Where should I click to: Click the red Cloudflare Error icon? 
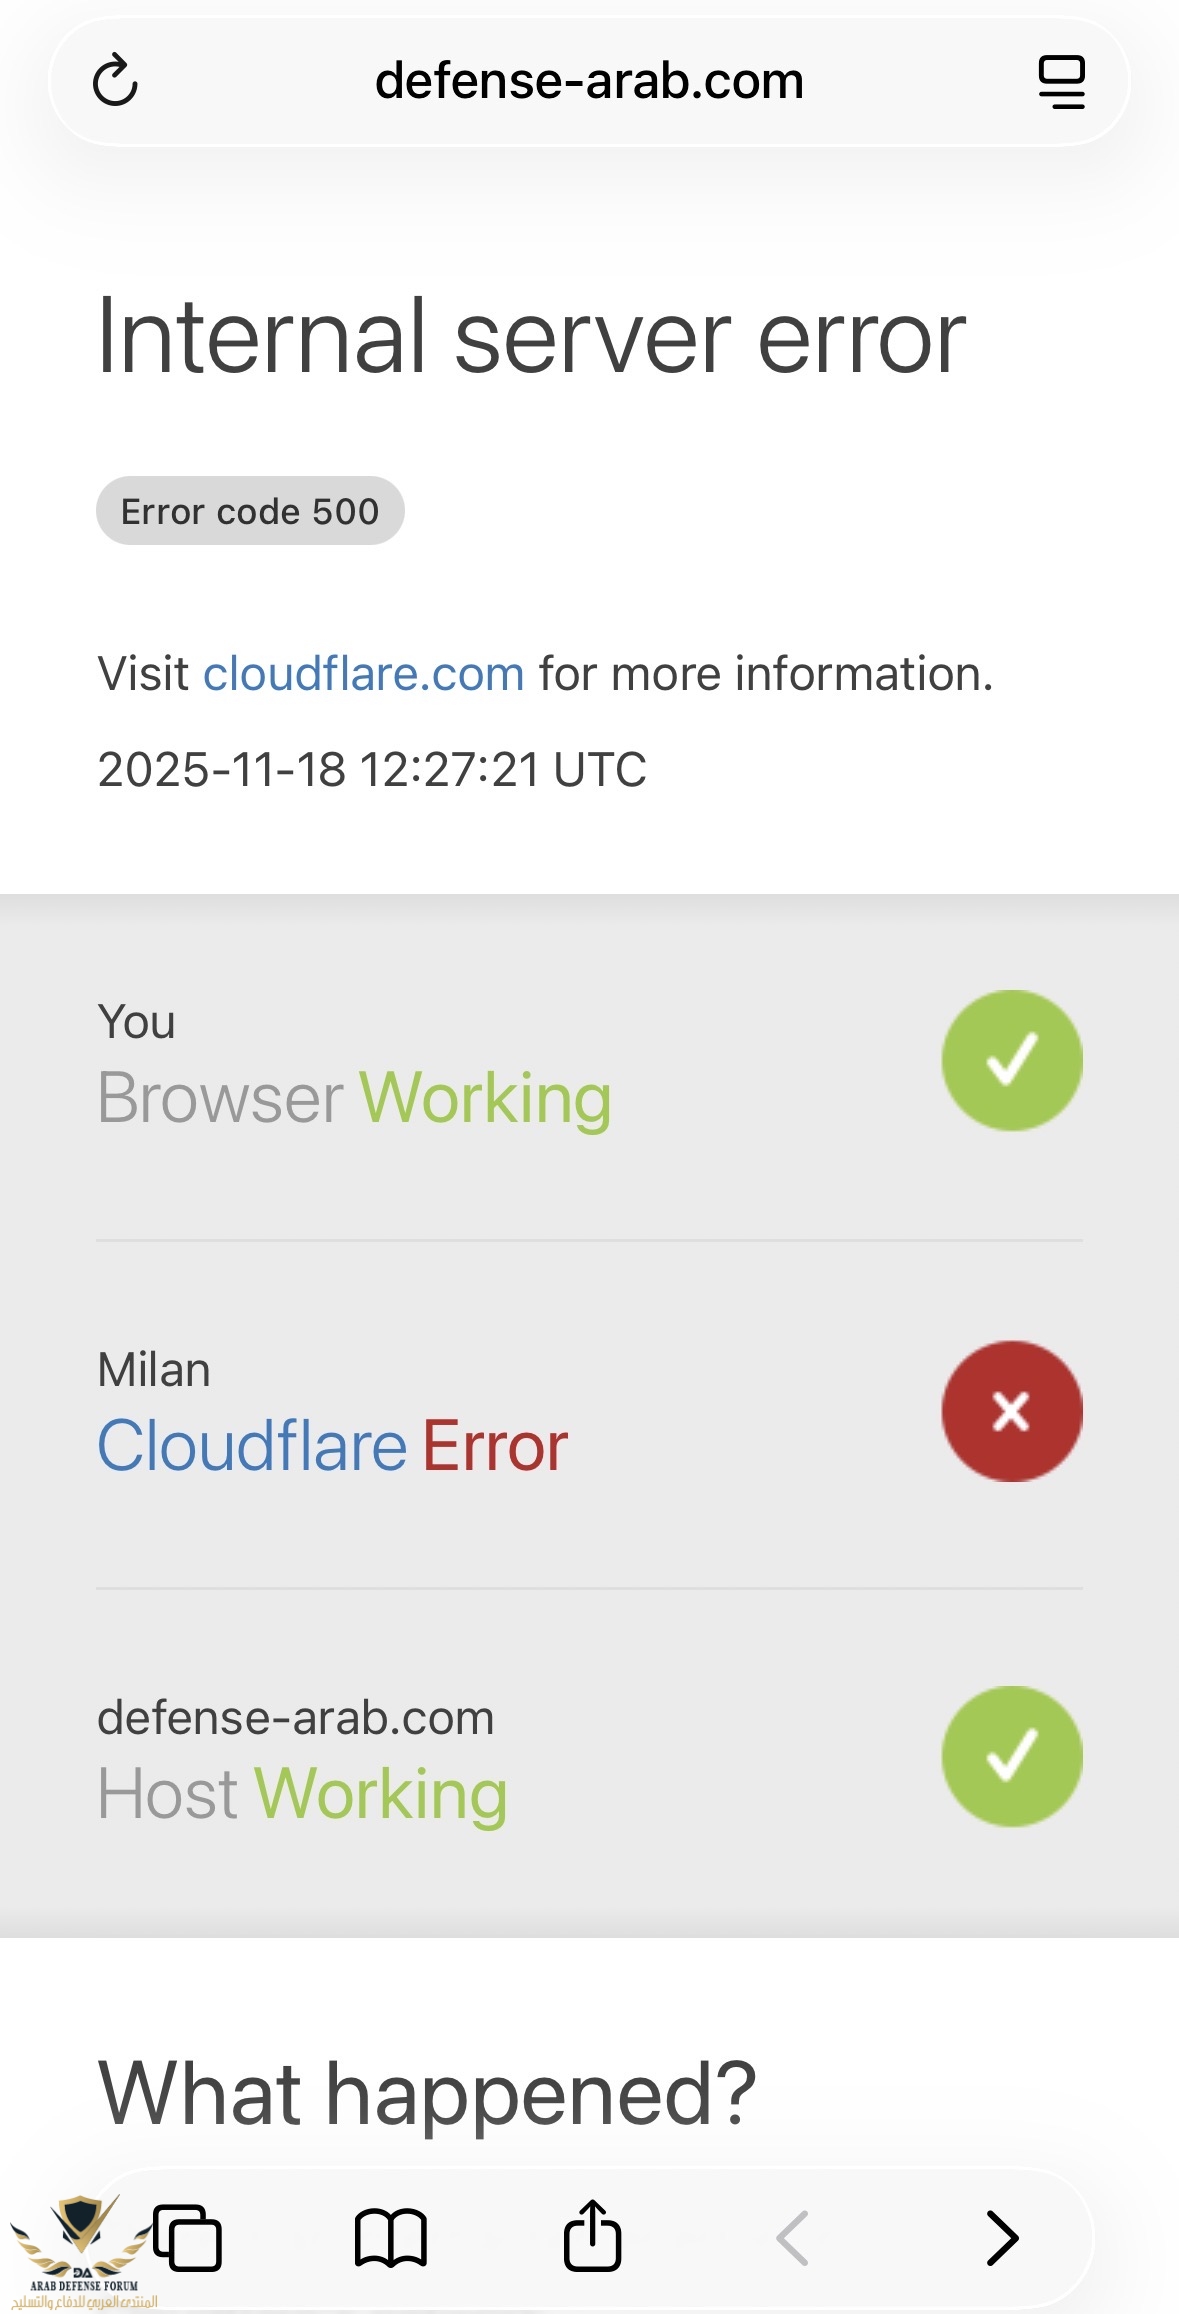tap(1011, 1411)
